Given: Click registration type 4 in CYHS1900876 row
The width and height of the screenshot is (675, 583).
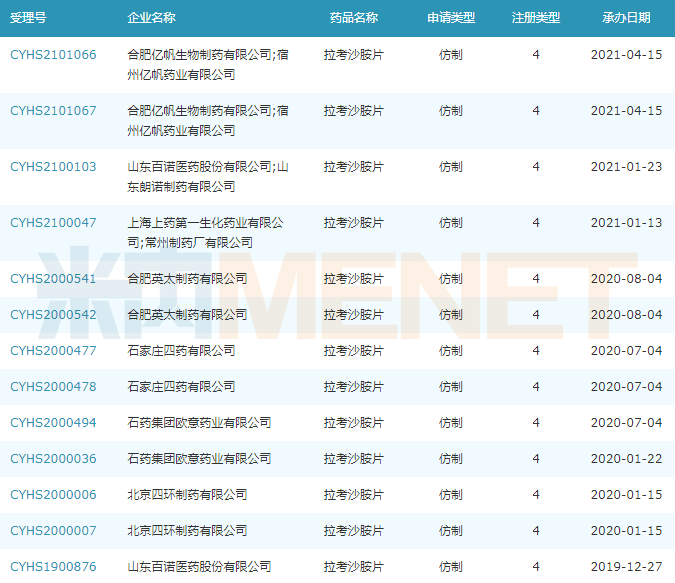Looking at the screenshot, I should [536, 566].
